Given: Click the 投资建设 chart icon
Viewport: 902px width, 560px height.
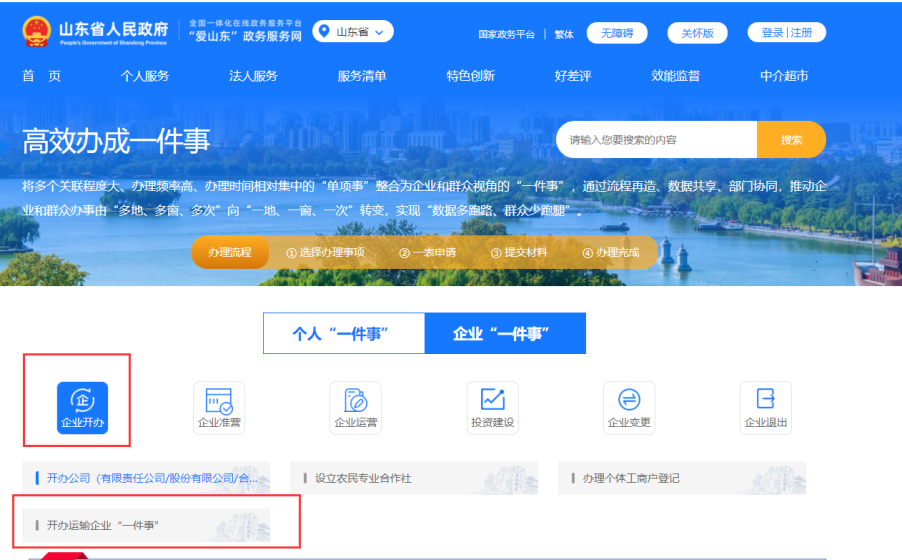Looking at the screenshot, I should [492, 400].
